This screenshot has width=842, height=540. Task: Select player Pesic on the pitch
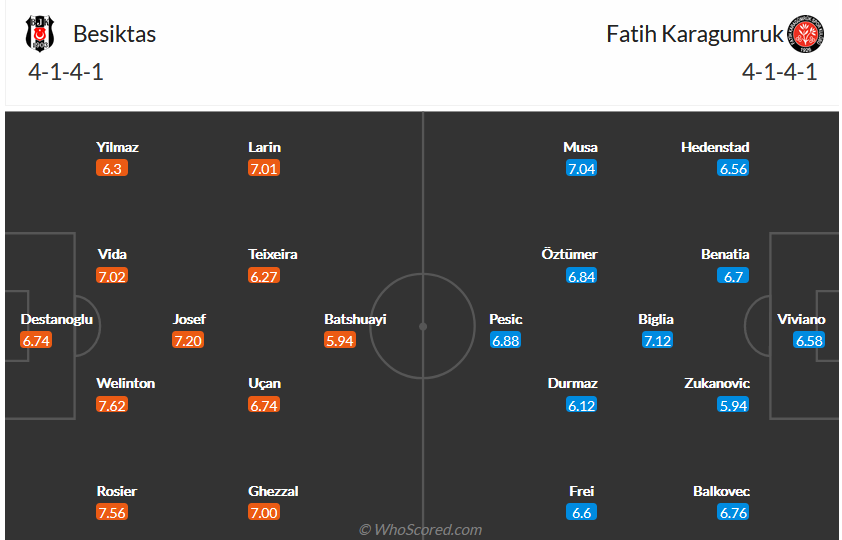coord(506,320)
